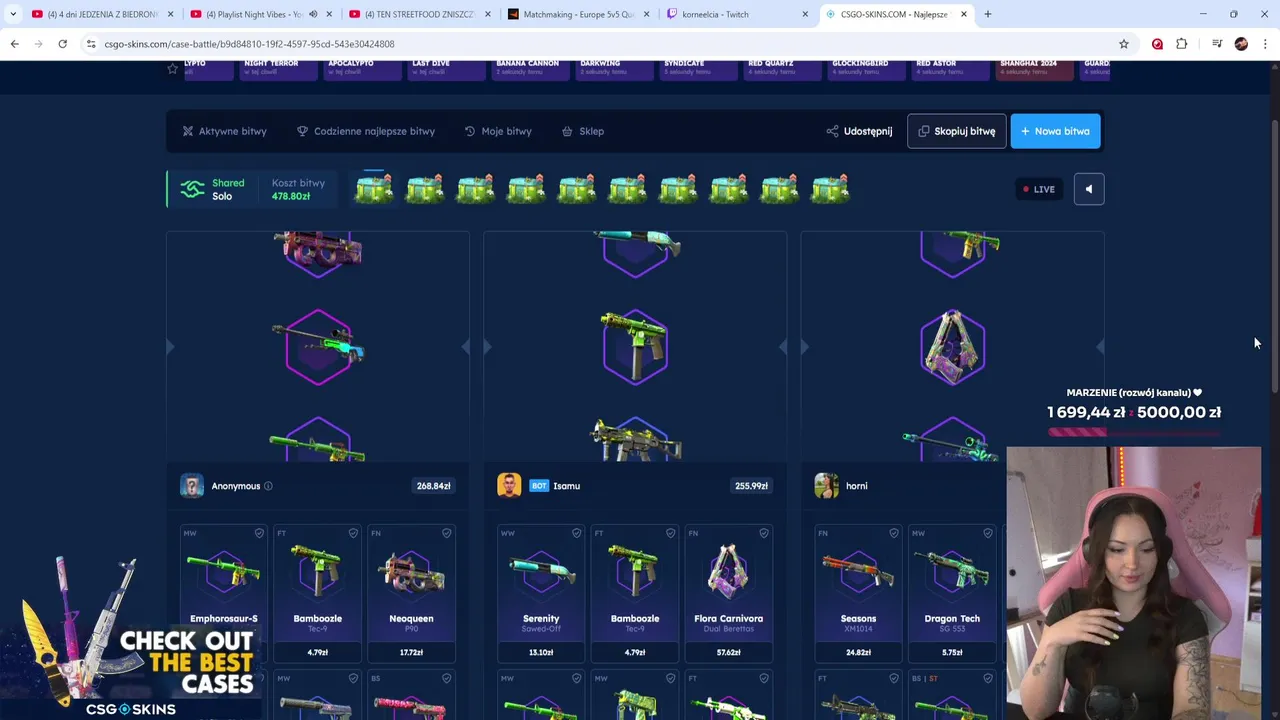Open the Flora Carnivora Dual Berettas card

point(728,593)
